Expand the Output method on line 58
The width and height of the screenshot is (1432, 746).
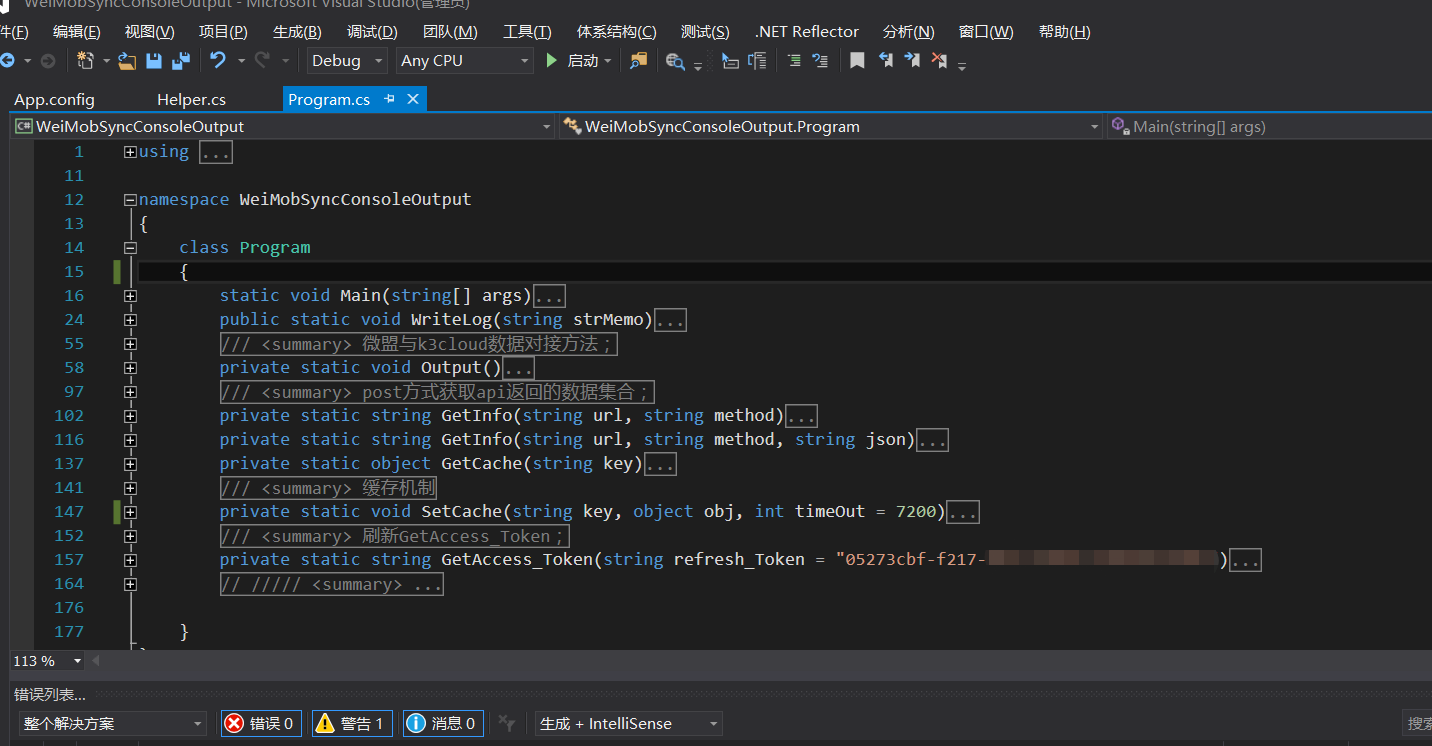[130, 368]
